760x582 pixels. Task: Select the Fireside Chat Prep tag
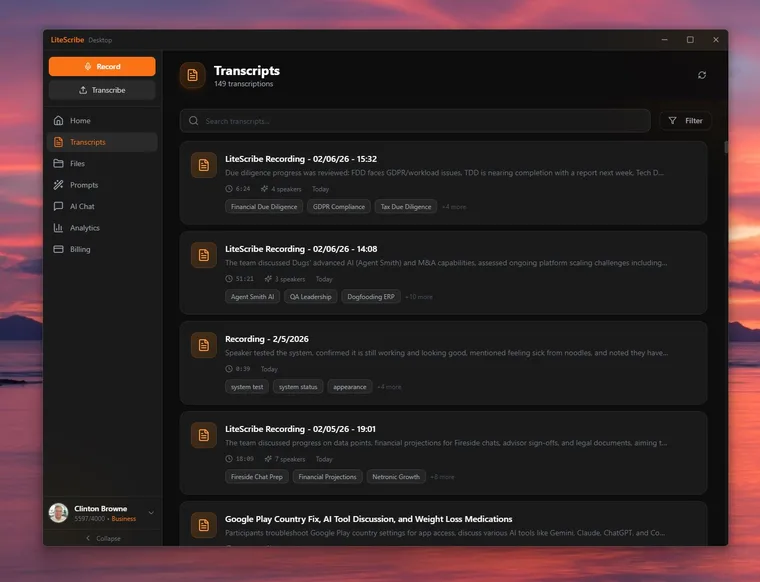click(257, 477)
